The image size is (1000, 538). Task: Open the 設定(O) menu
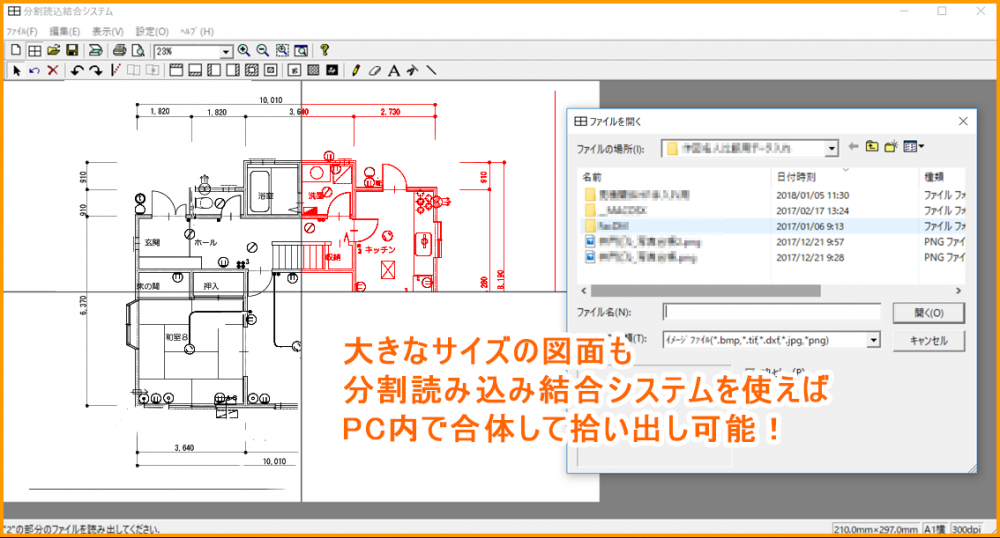pyautogui.click(x=152, y=31)
